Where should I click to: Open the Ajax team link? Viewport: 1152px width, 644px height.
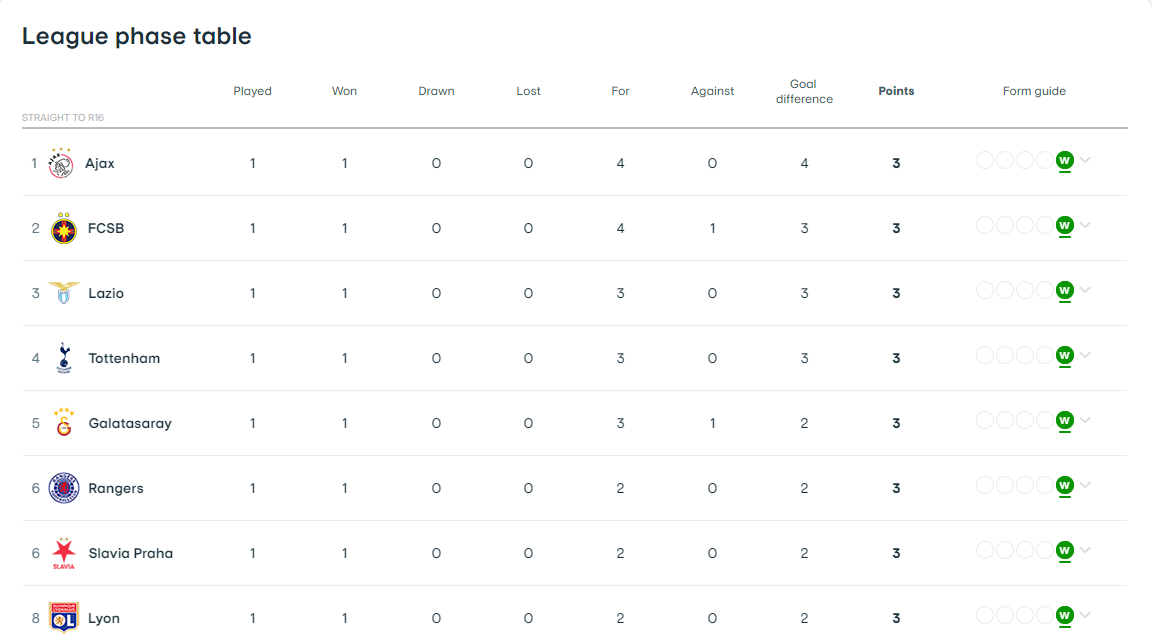click(100, 163)
